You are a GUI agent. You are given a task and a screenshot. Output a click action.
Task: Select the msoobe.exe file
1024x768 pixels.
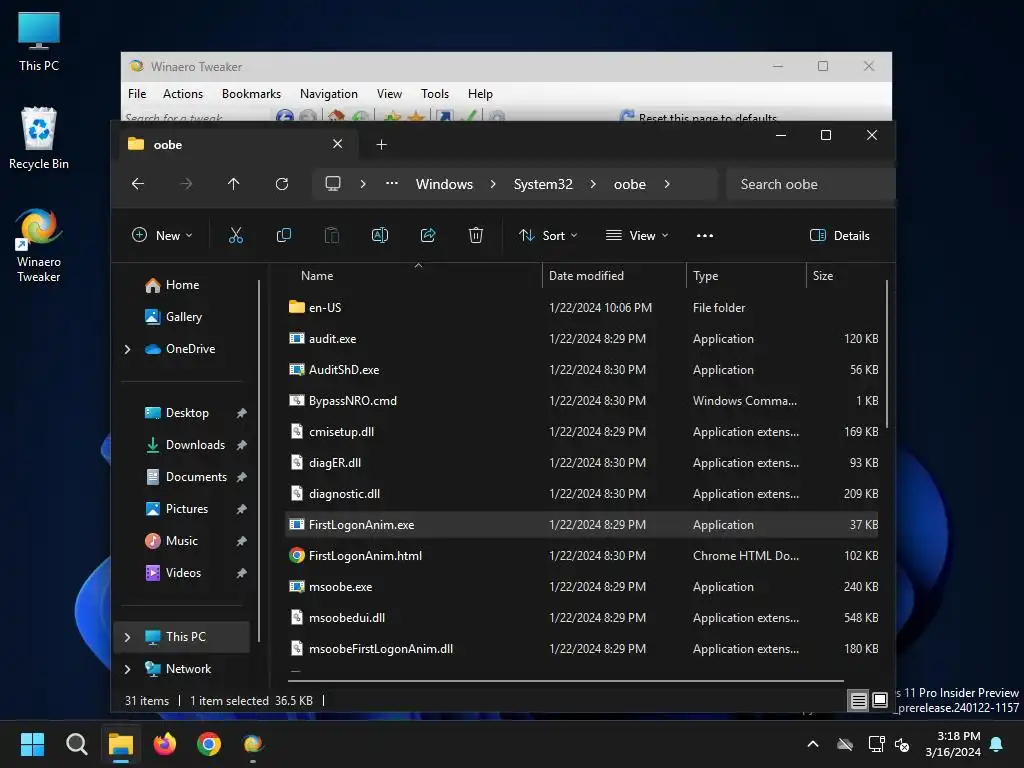[x=583, y=586]
